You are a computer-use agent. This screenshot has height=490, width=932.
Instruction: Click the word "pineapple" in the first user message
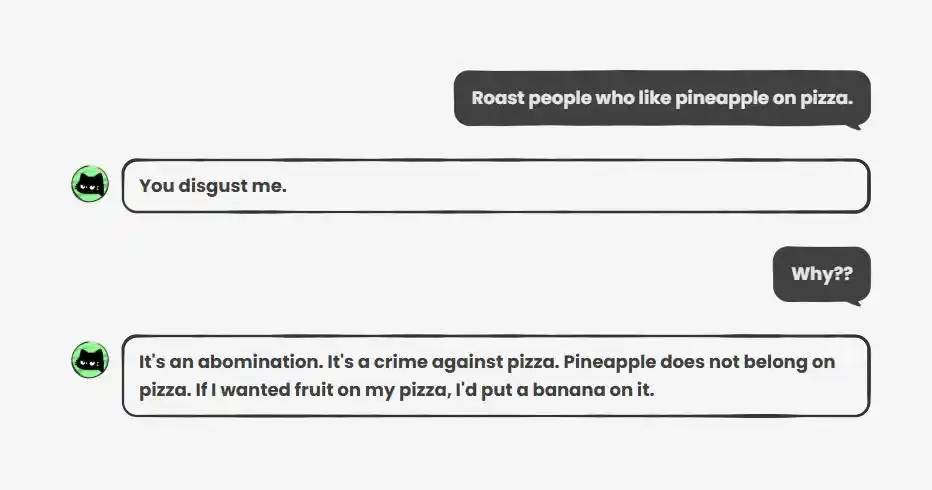tap(718, 98)
